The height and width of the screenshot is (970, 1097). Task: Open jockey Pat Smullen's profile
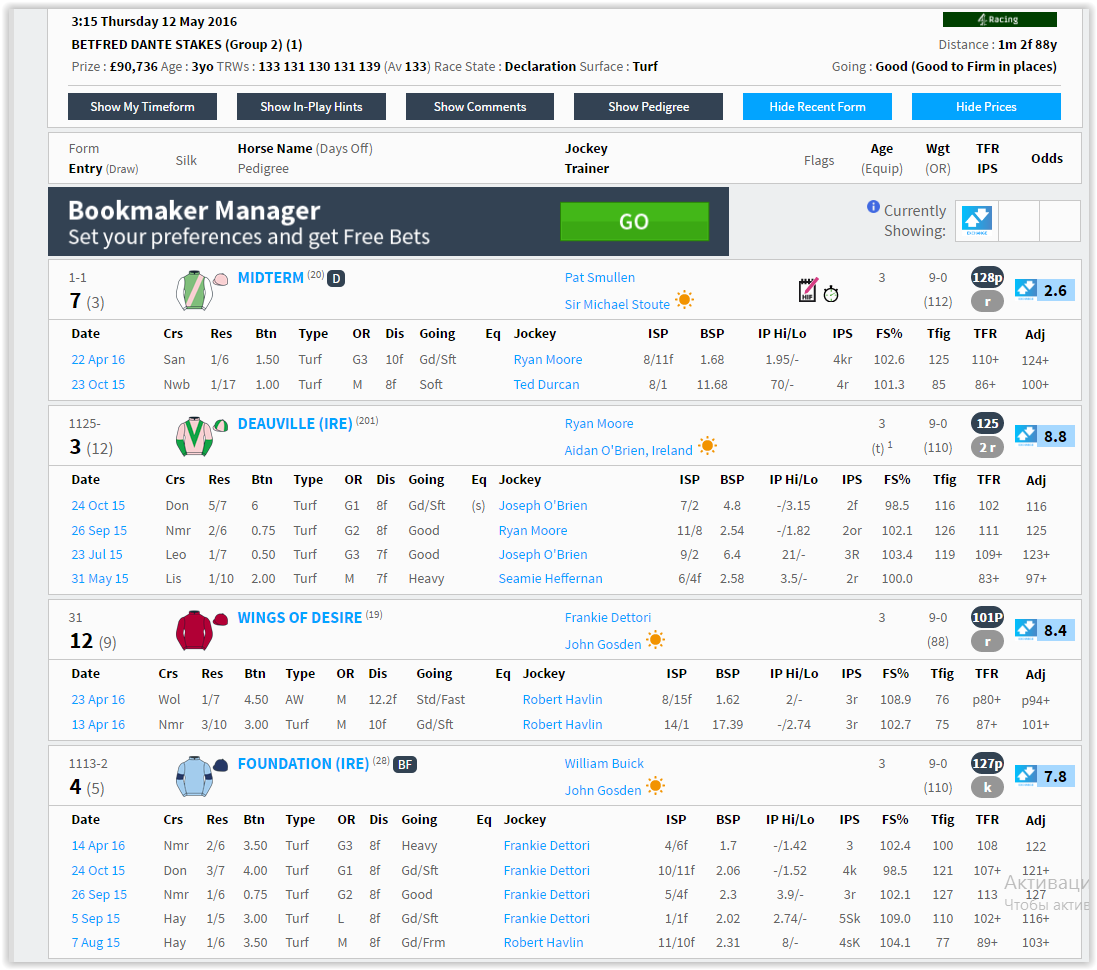[x=600, y=277]
